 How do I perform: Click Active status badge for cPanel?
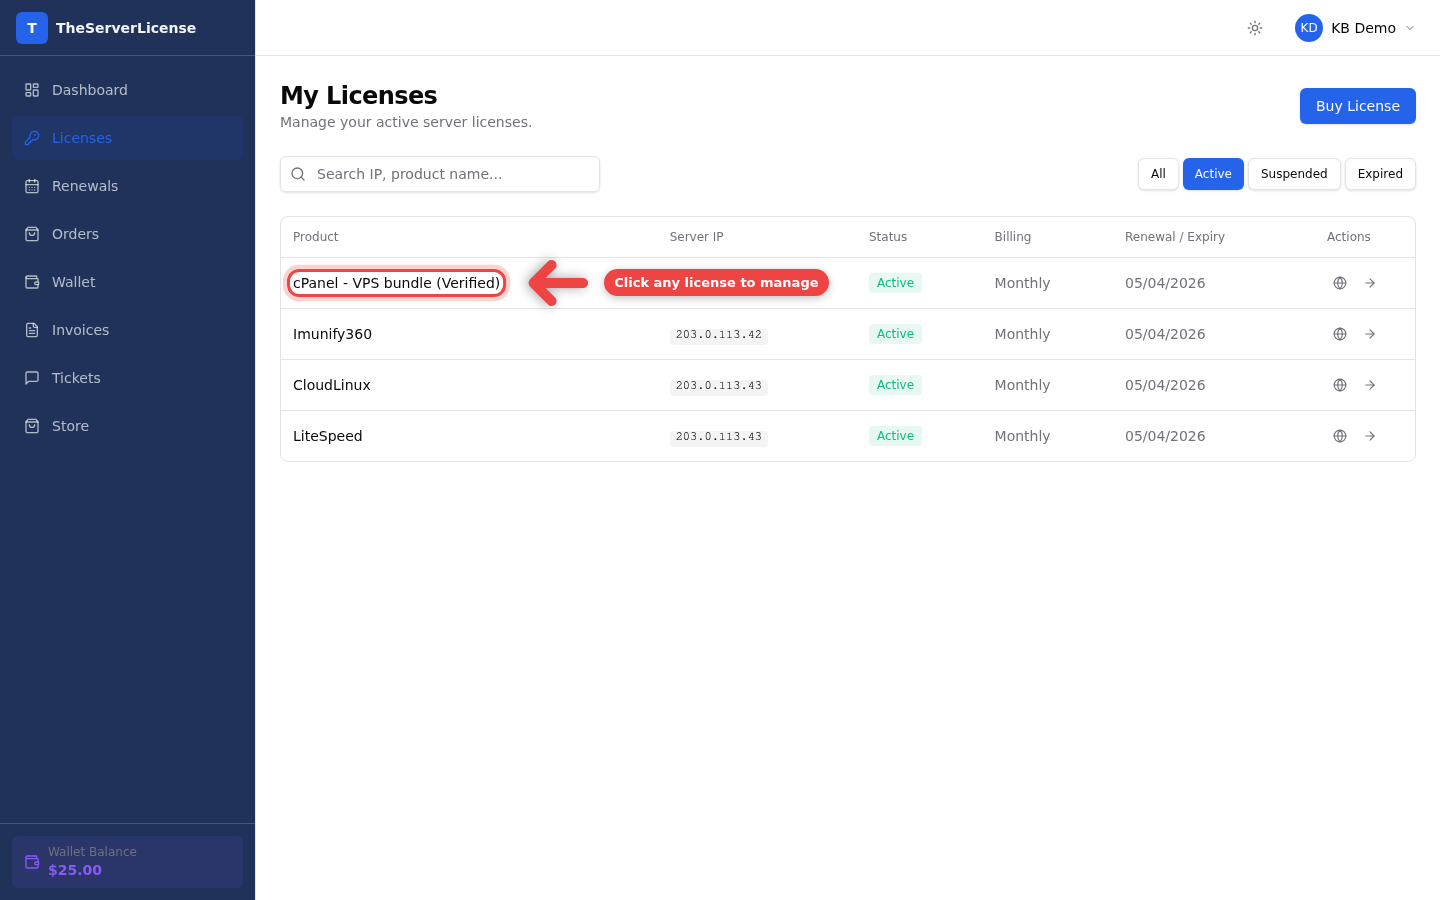tap(895, 283)
